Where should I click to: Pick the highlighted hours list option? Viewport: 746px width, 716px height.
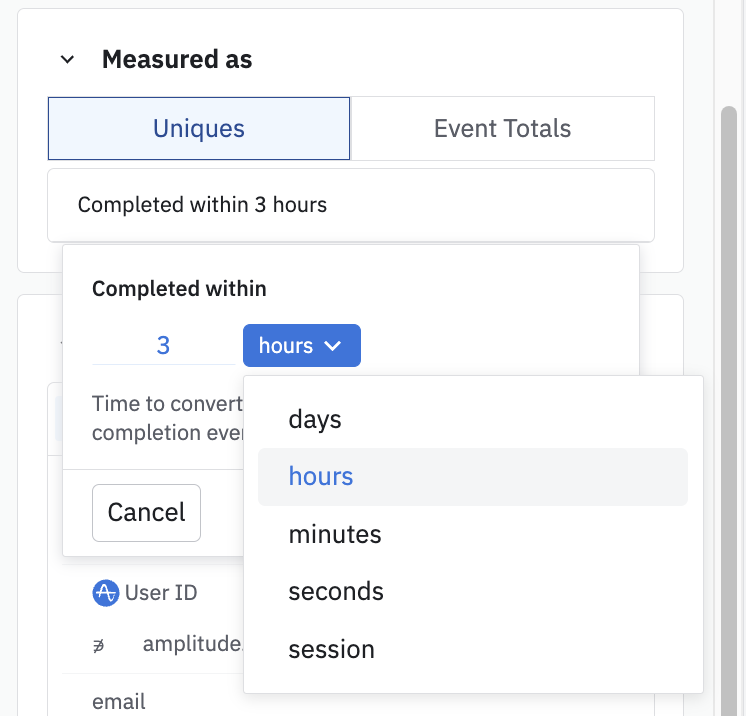[x=321, y=476]
